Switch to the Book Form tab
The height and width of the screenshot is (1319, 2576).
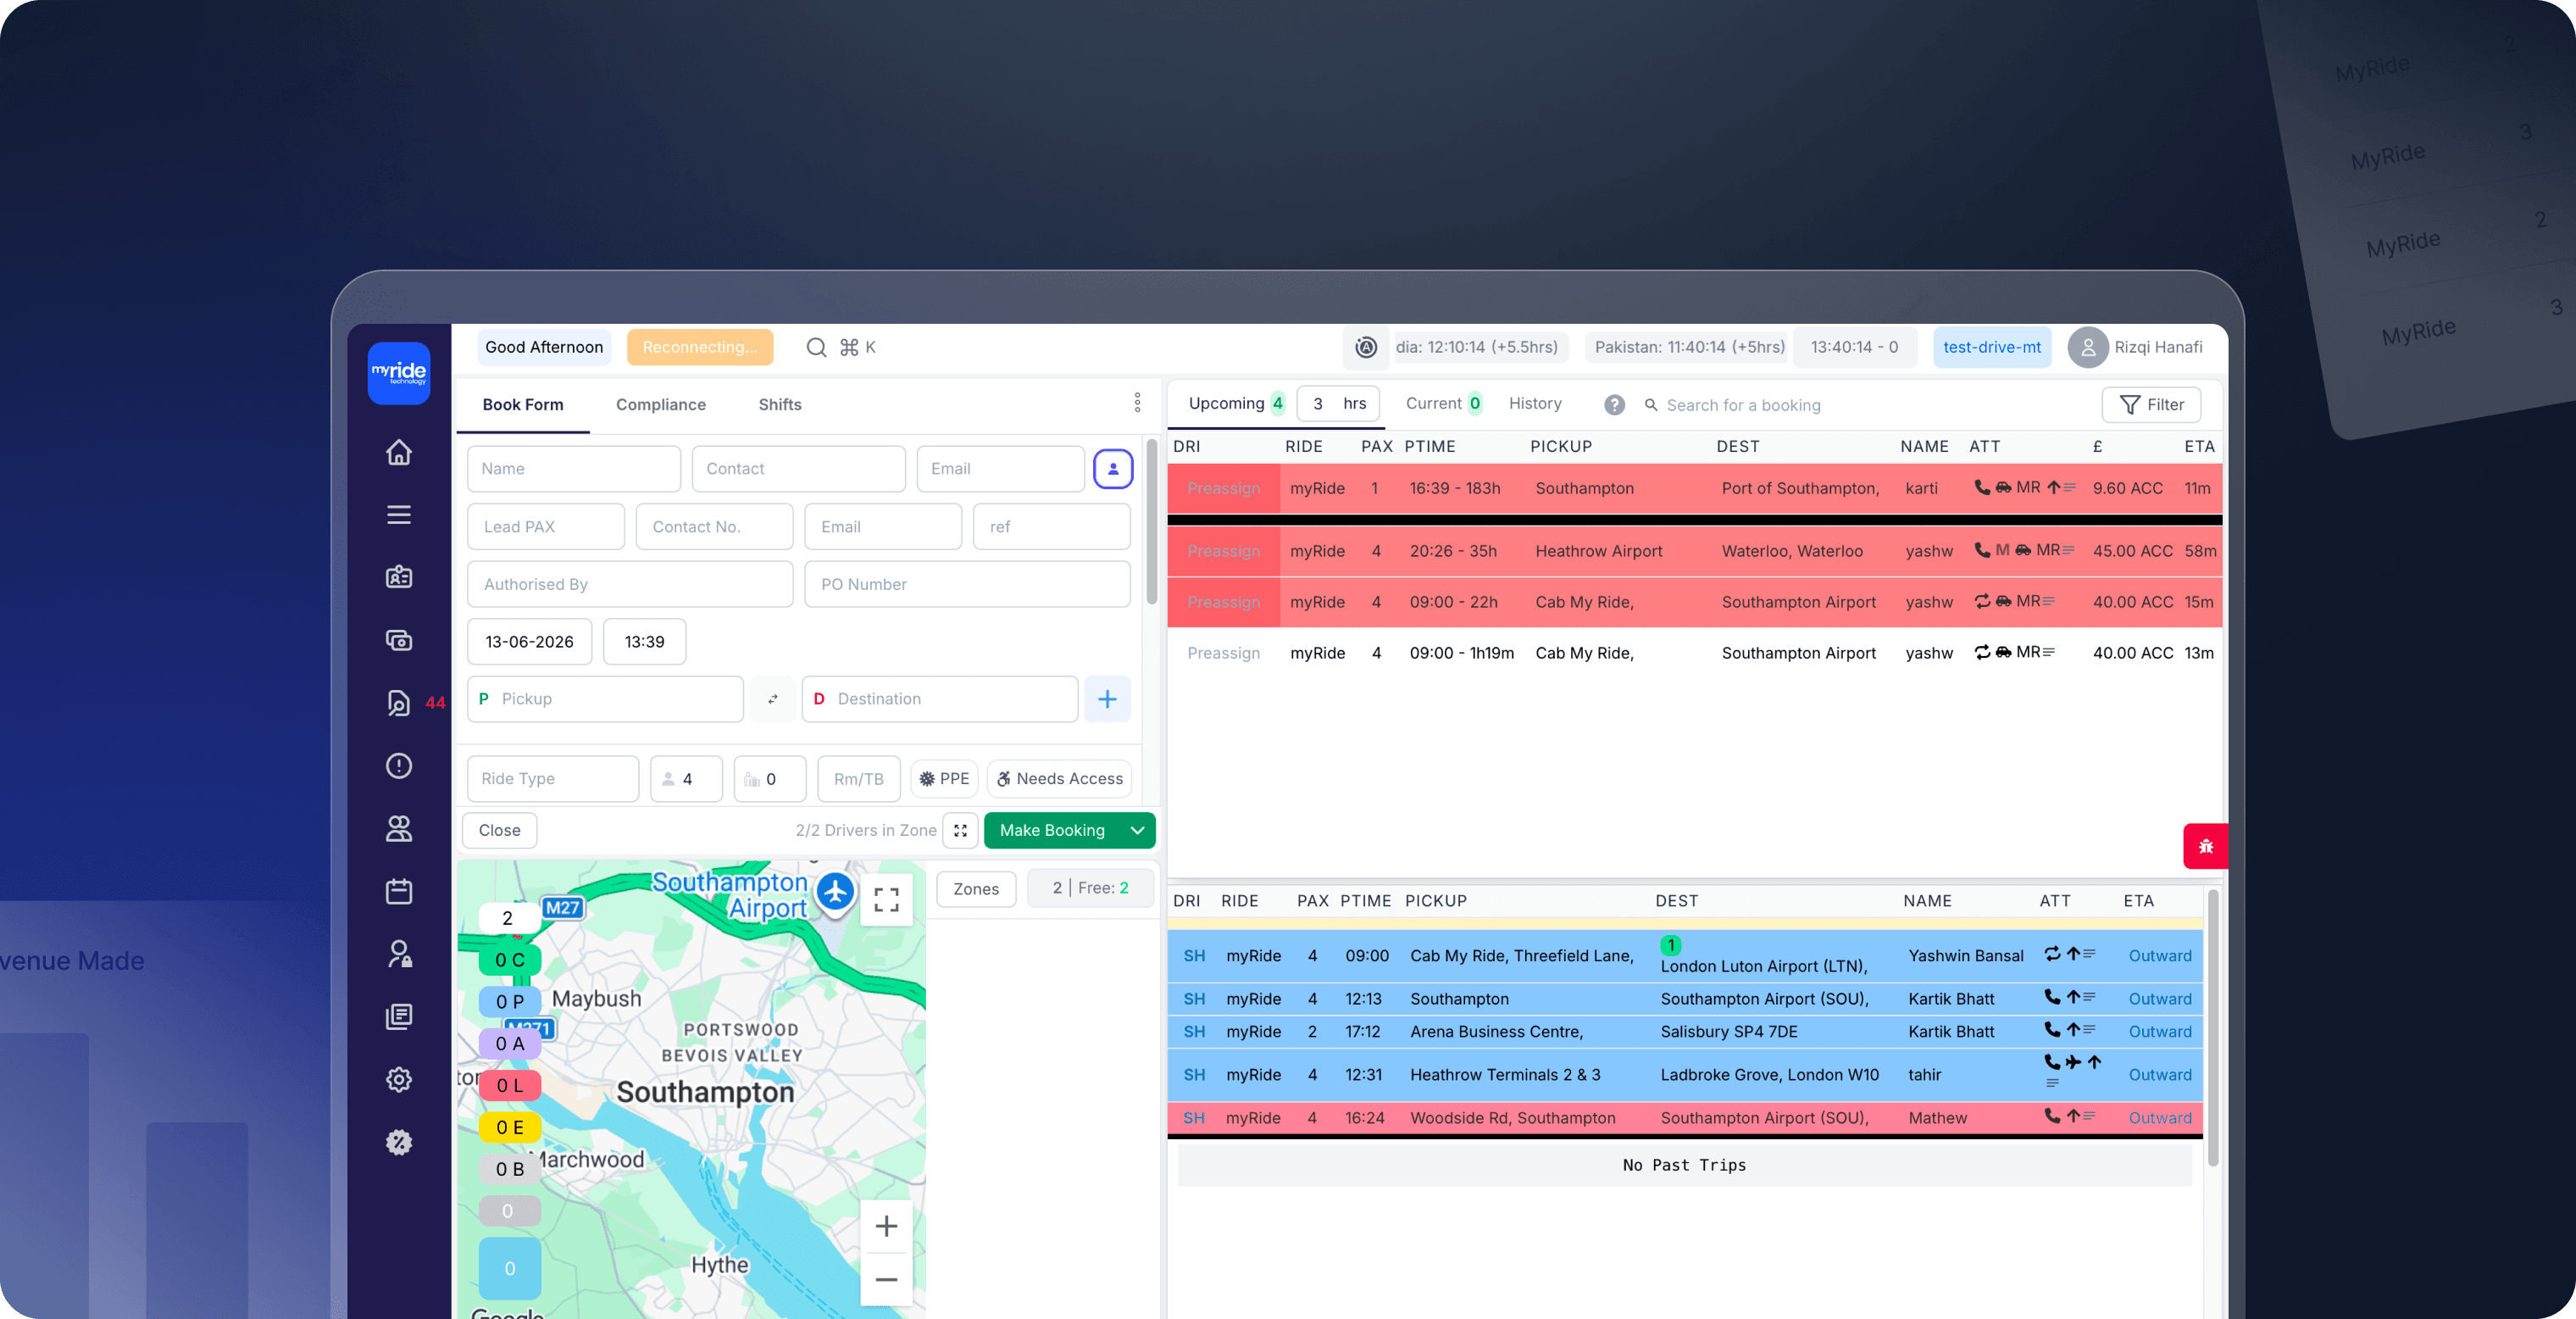(x=523, y=405)
